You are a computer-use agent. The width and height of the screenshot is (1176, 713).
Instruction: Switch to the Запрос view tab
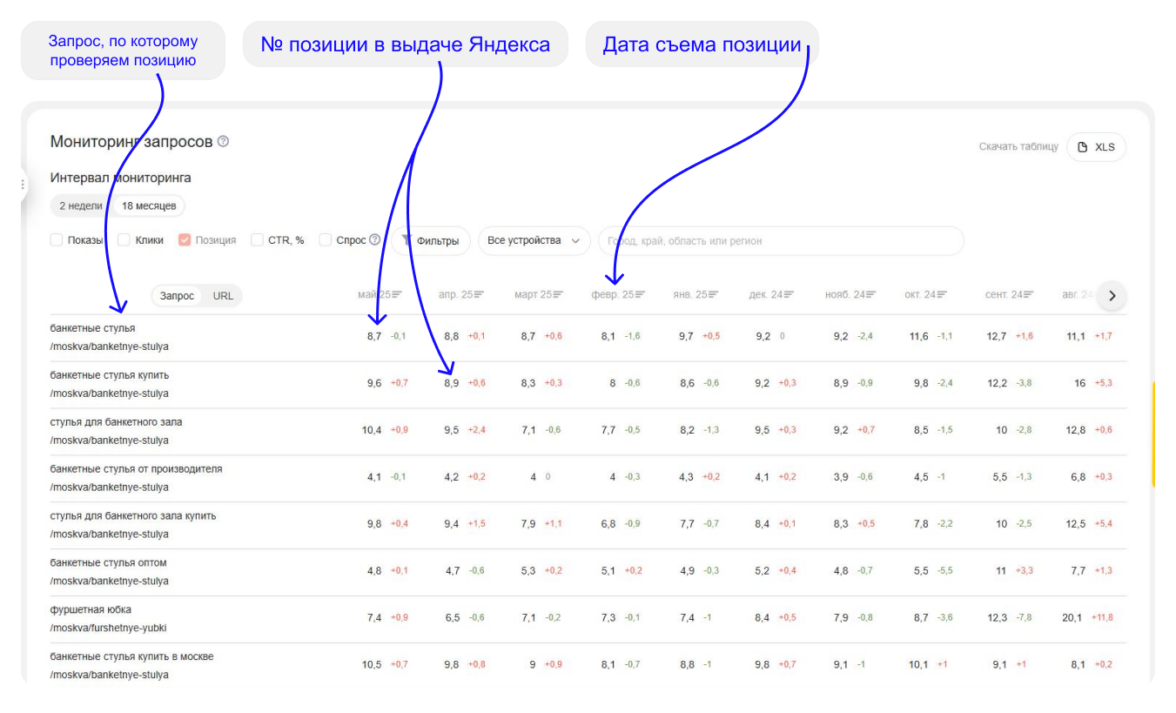[177, 295]
